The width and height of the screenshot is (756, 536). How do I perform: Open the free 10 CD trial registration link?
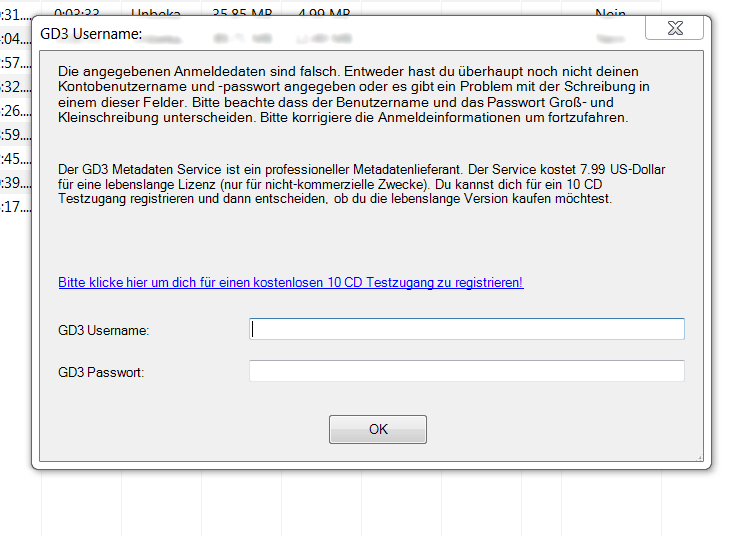coord(291,282)
